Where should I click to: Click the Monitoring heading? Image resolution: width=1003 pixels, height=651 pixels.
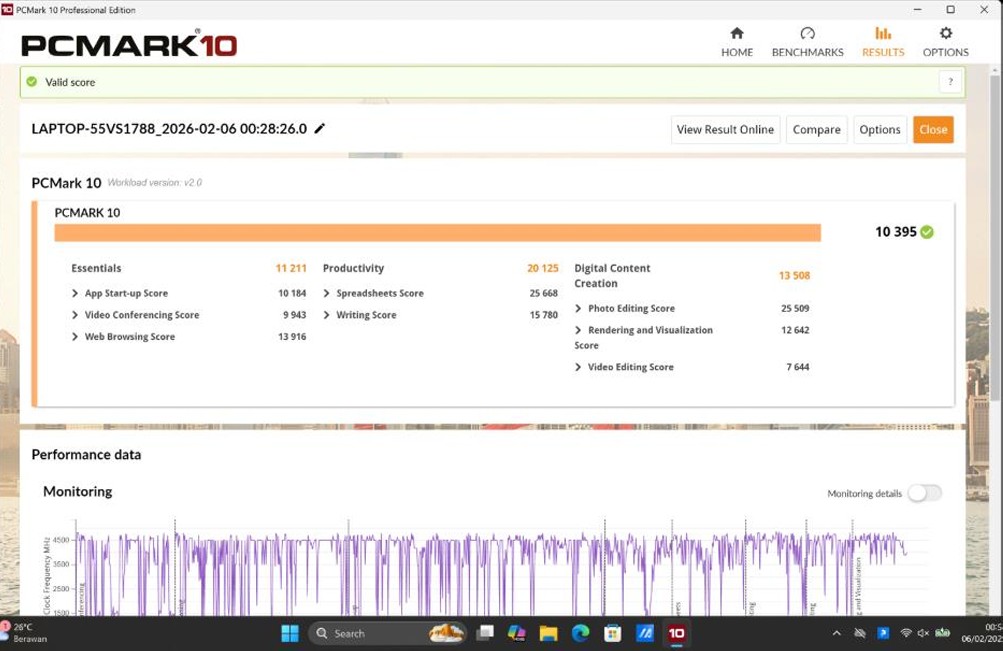pyautogui.click(x=77, y=492)
